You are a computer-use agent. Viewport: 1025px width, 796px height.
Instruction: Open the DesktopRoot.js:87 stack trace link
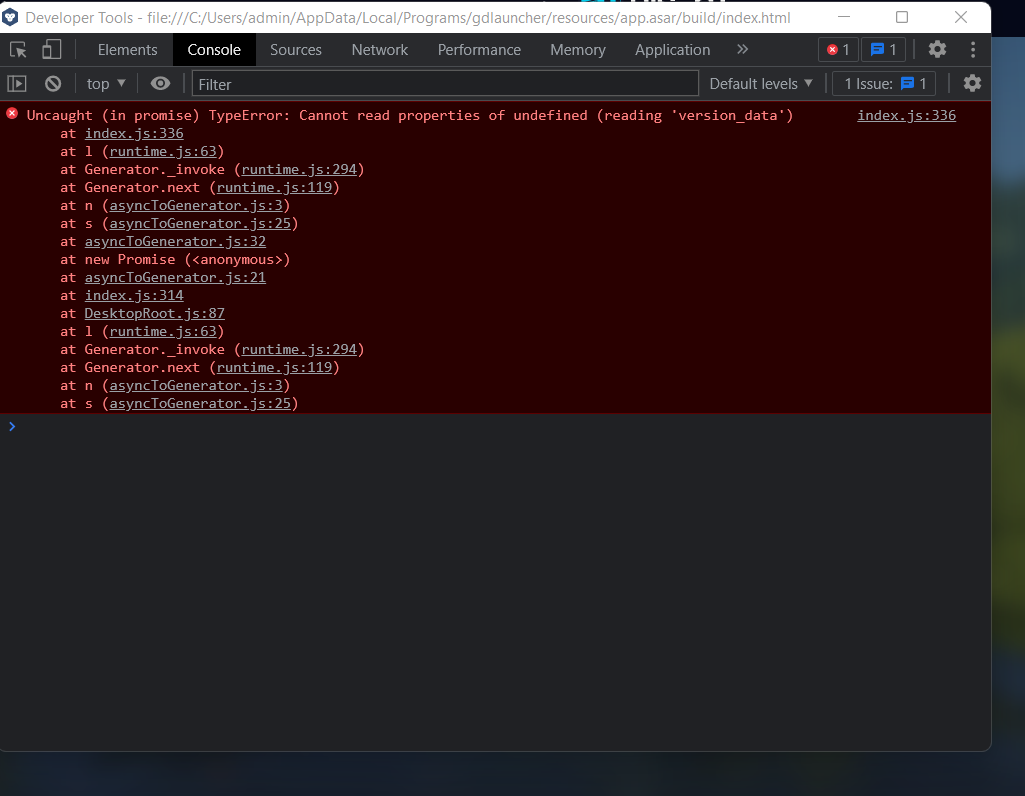click(x=154, y=313)
